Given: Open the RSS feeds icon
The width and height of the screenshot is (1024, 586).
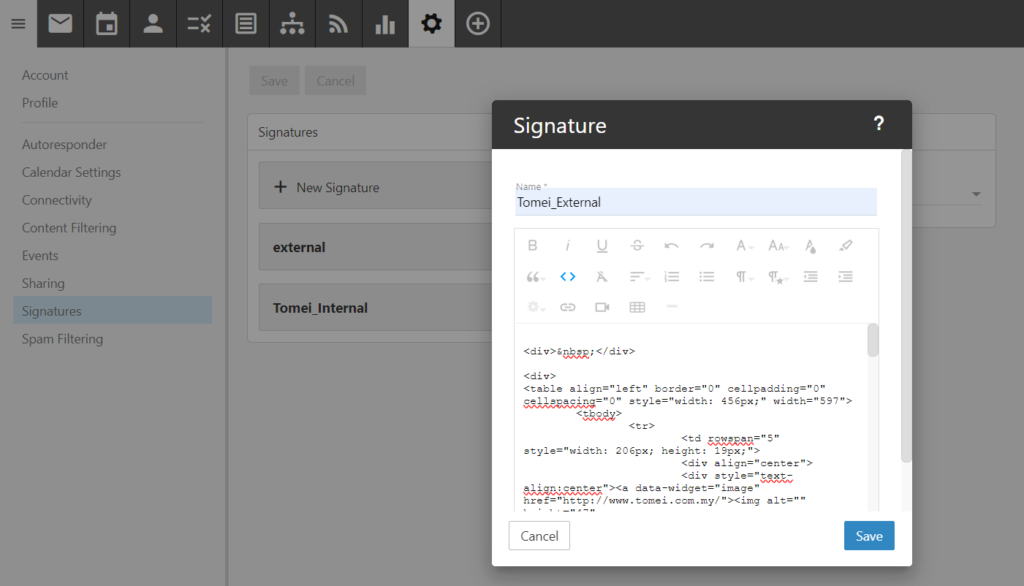Looking at the screenshot, I should click(339, 24).
